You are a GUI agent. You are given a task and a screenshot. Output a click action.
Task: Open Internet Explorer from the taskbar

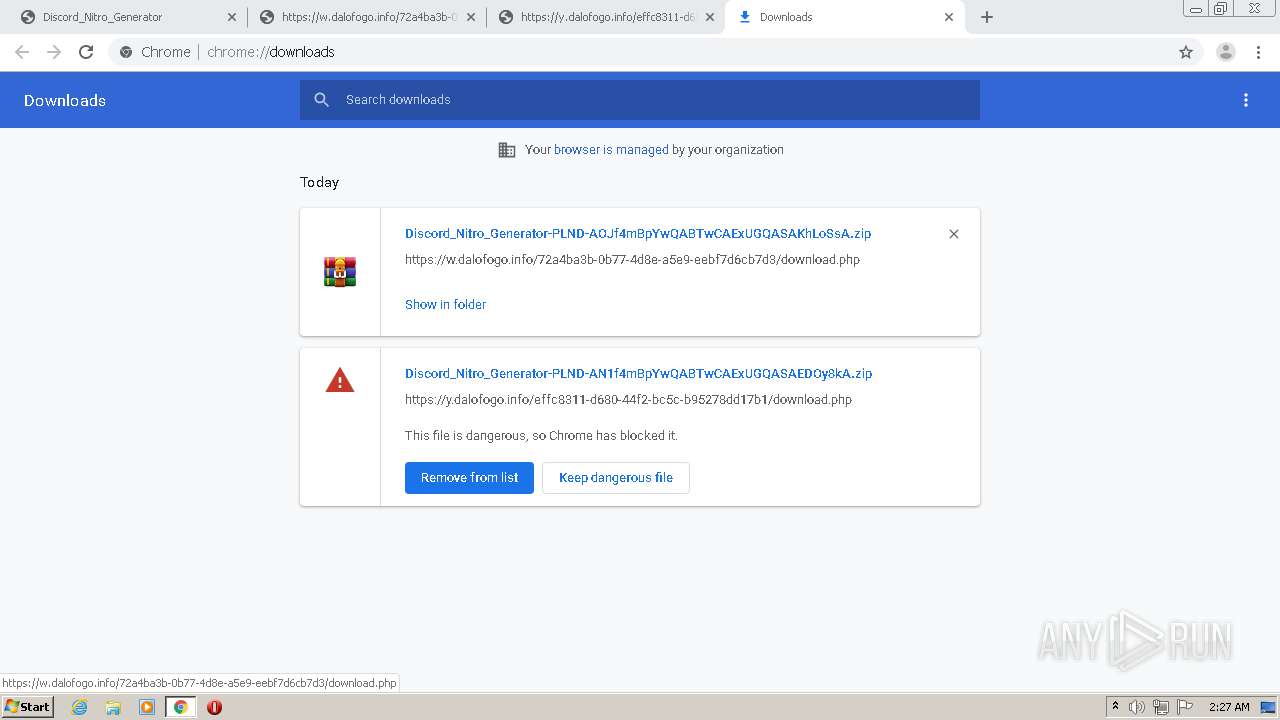pyautogui.click(x=80, y=707)
